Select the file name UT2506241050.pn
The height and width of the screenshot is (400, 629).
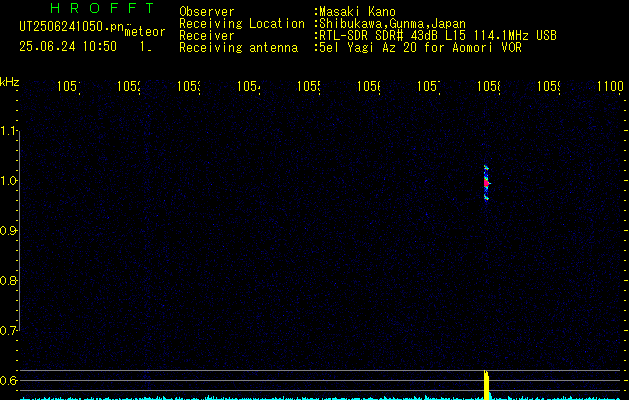pyautogui.click(x=72, y=27)
